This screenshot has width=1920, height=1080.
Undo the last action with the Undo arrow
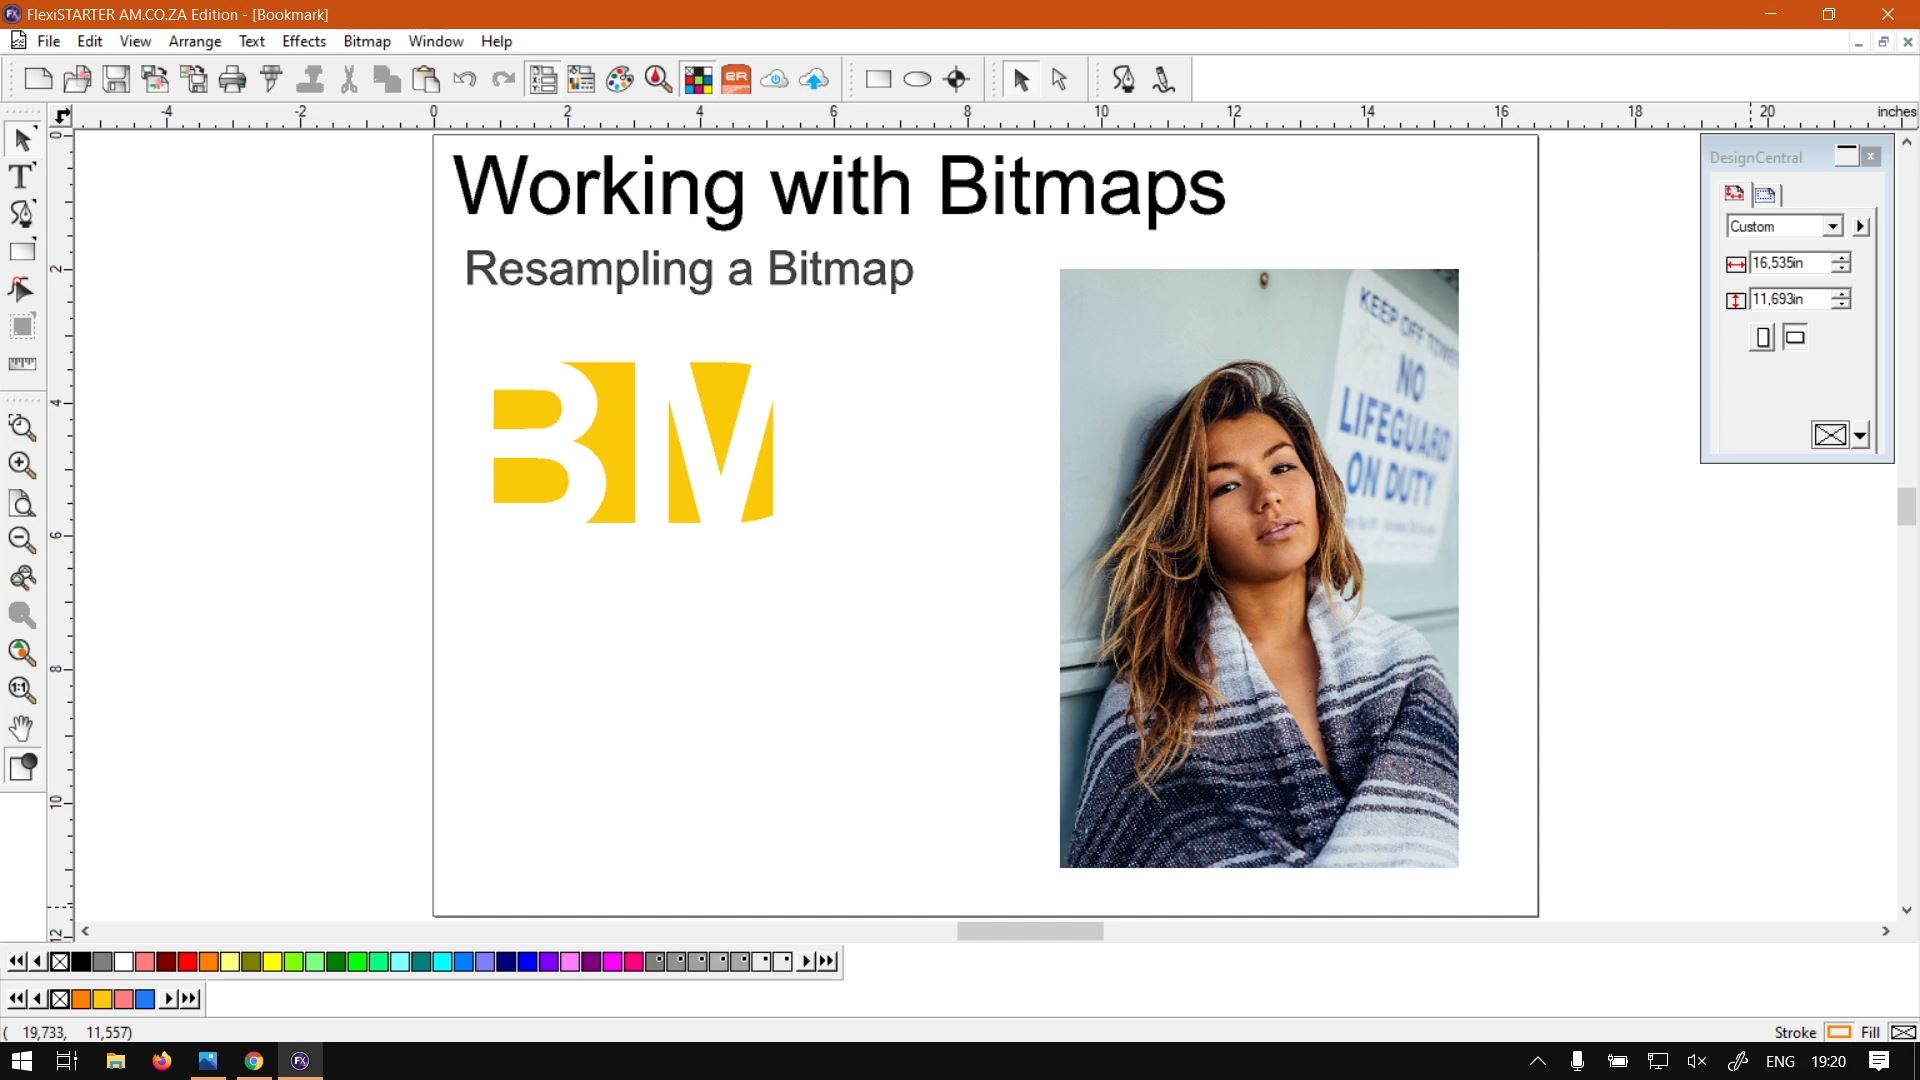pyautogui.click(x=465, y=79)
